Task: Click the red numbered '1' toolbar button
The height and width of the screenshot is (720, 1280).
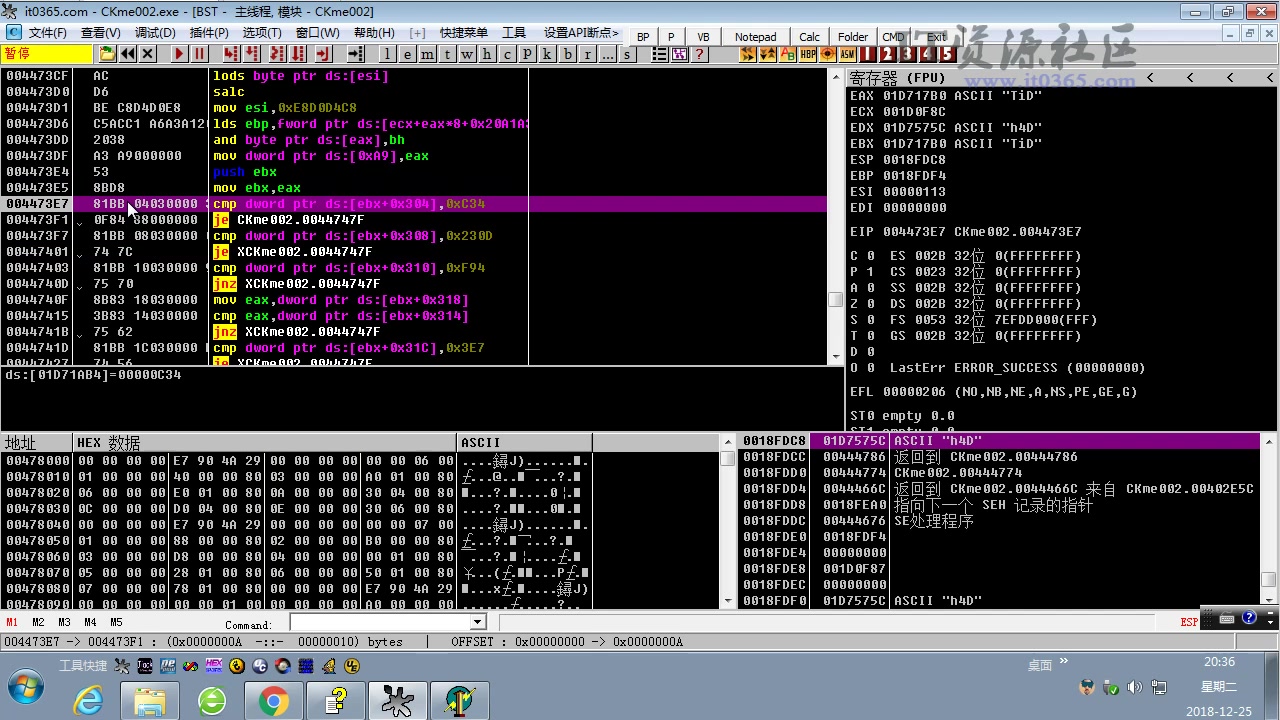Action: (x=867, y=54)
